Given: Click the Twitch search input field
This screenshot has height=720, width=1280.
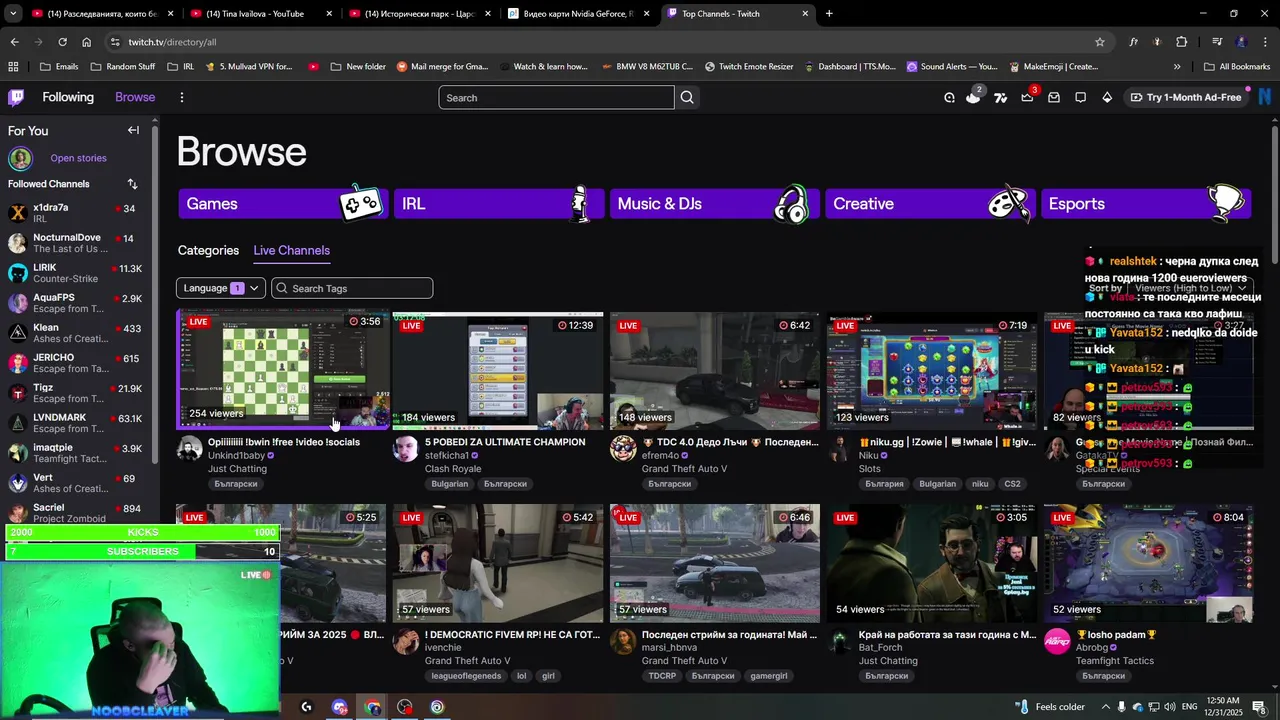Looking at the screenshot, I should click(x=556, y=97).
